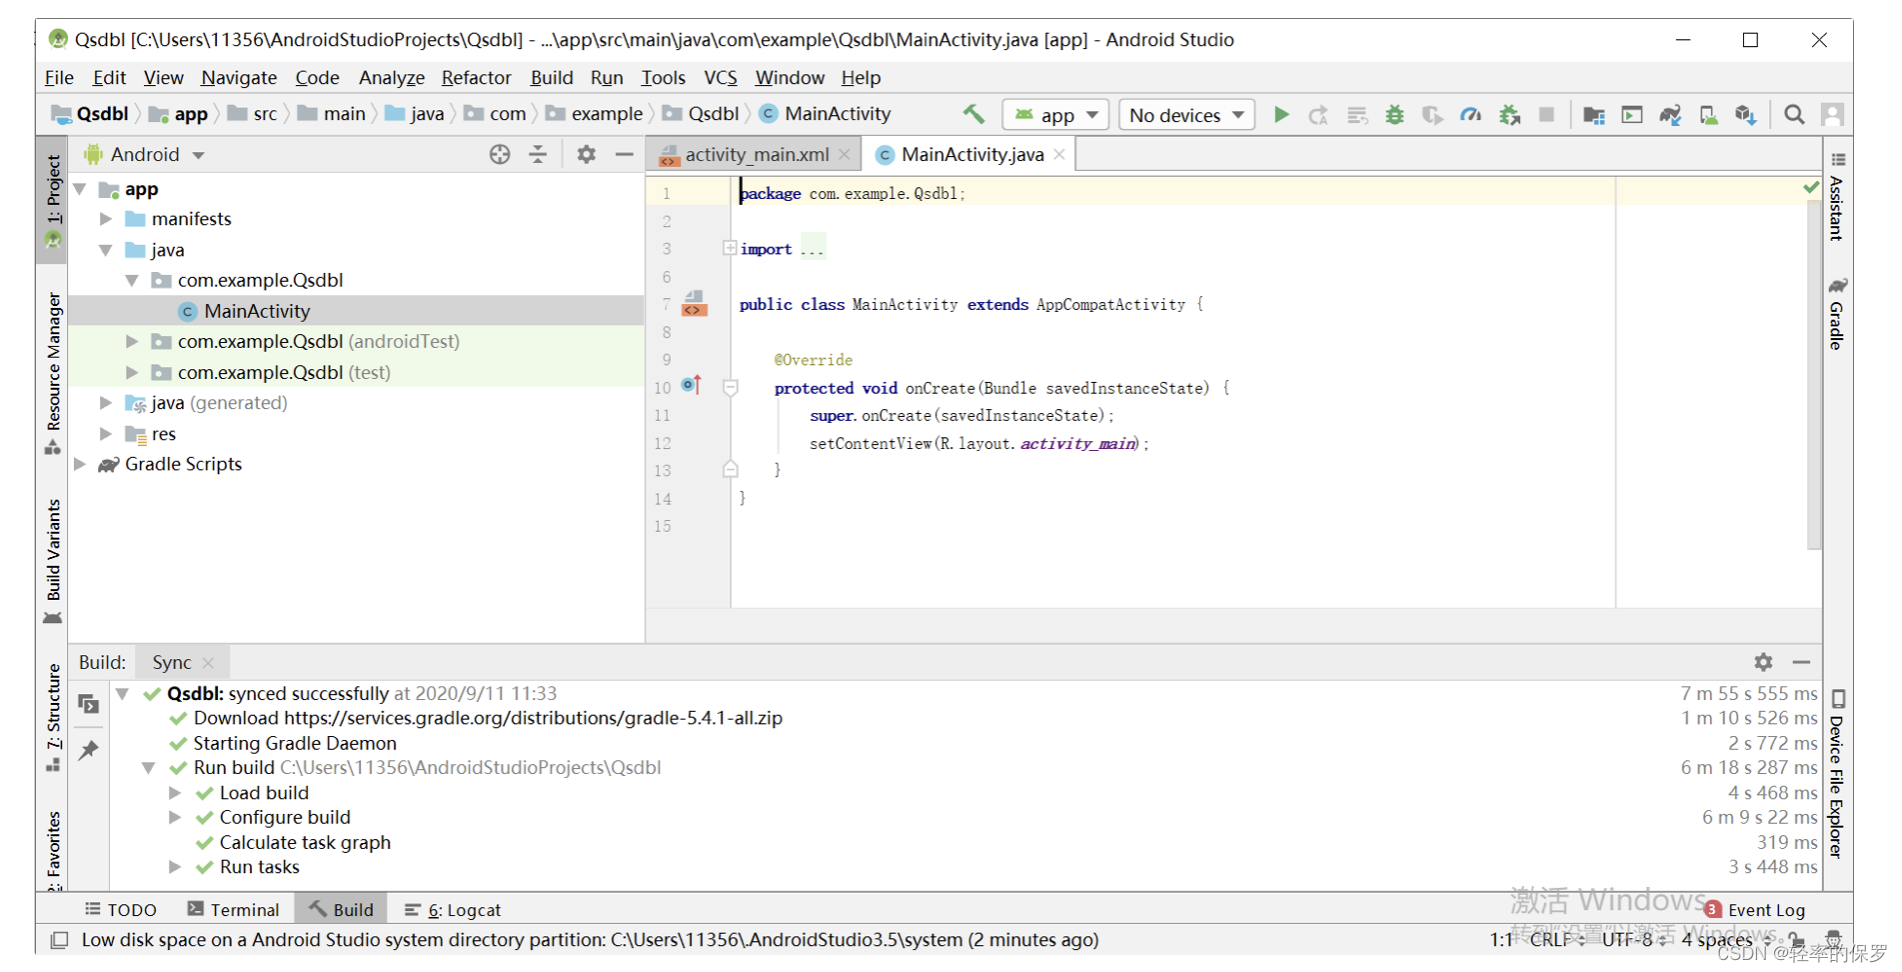Viewport: 1902px width, 972px height.
Task: Collapse all in Project panel
Action: [538, 154]
